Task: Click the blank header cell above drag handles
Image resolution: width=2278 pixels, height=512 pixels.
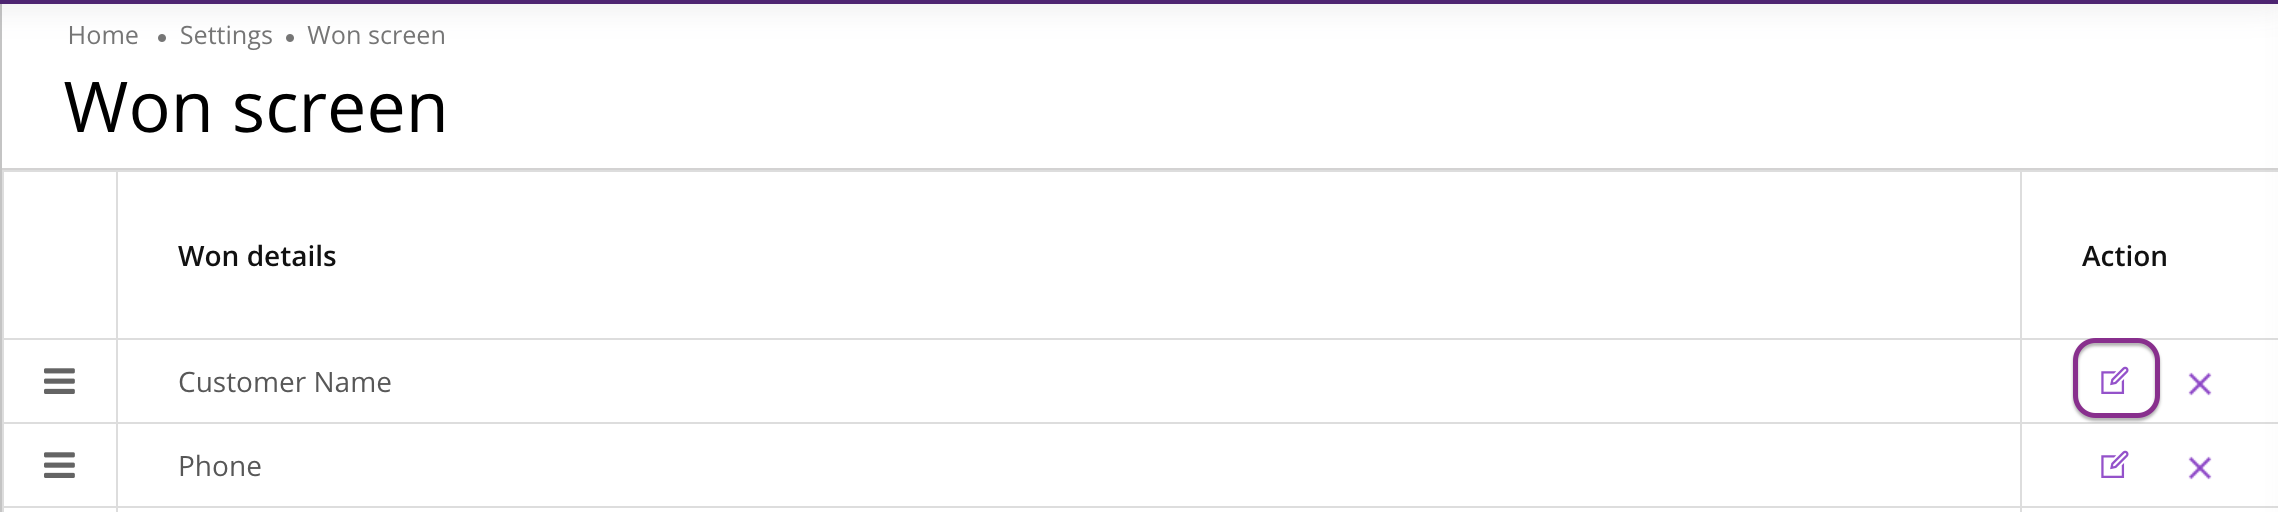Action: coord(60,255)
